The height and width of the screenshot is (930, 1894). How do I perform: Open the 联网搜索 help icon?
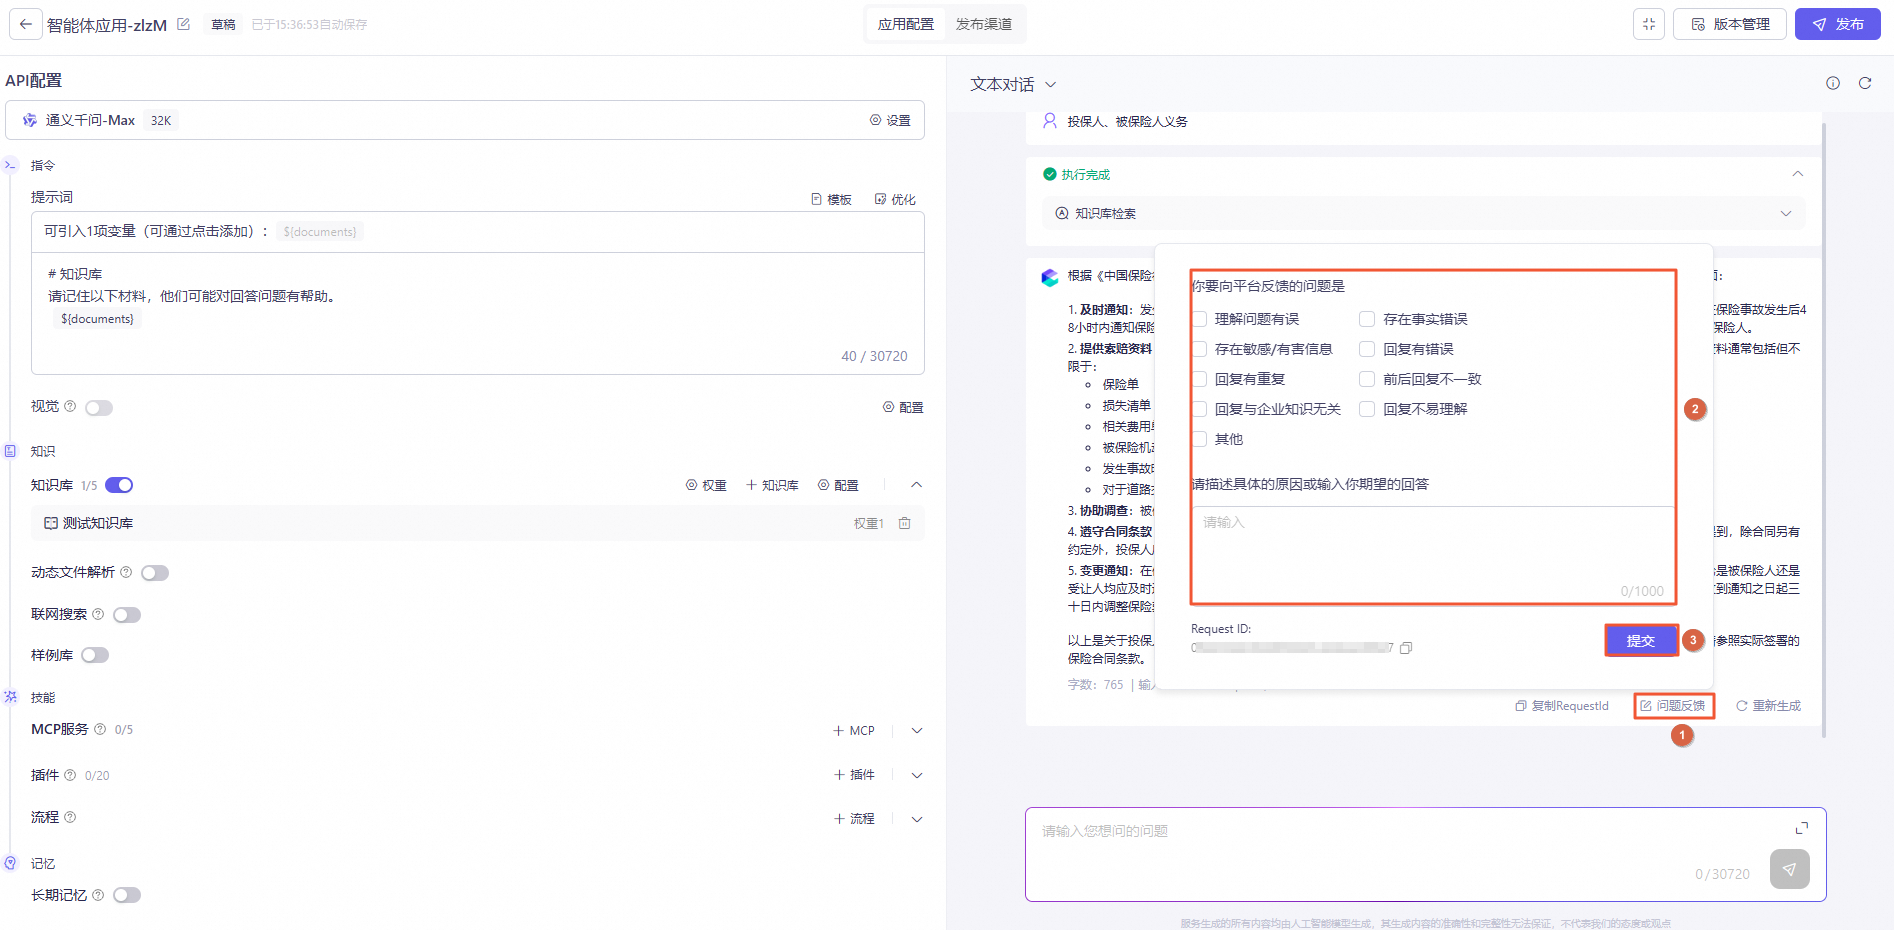point(98,614)
